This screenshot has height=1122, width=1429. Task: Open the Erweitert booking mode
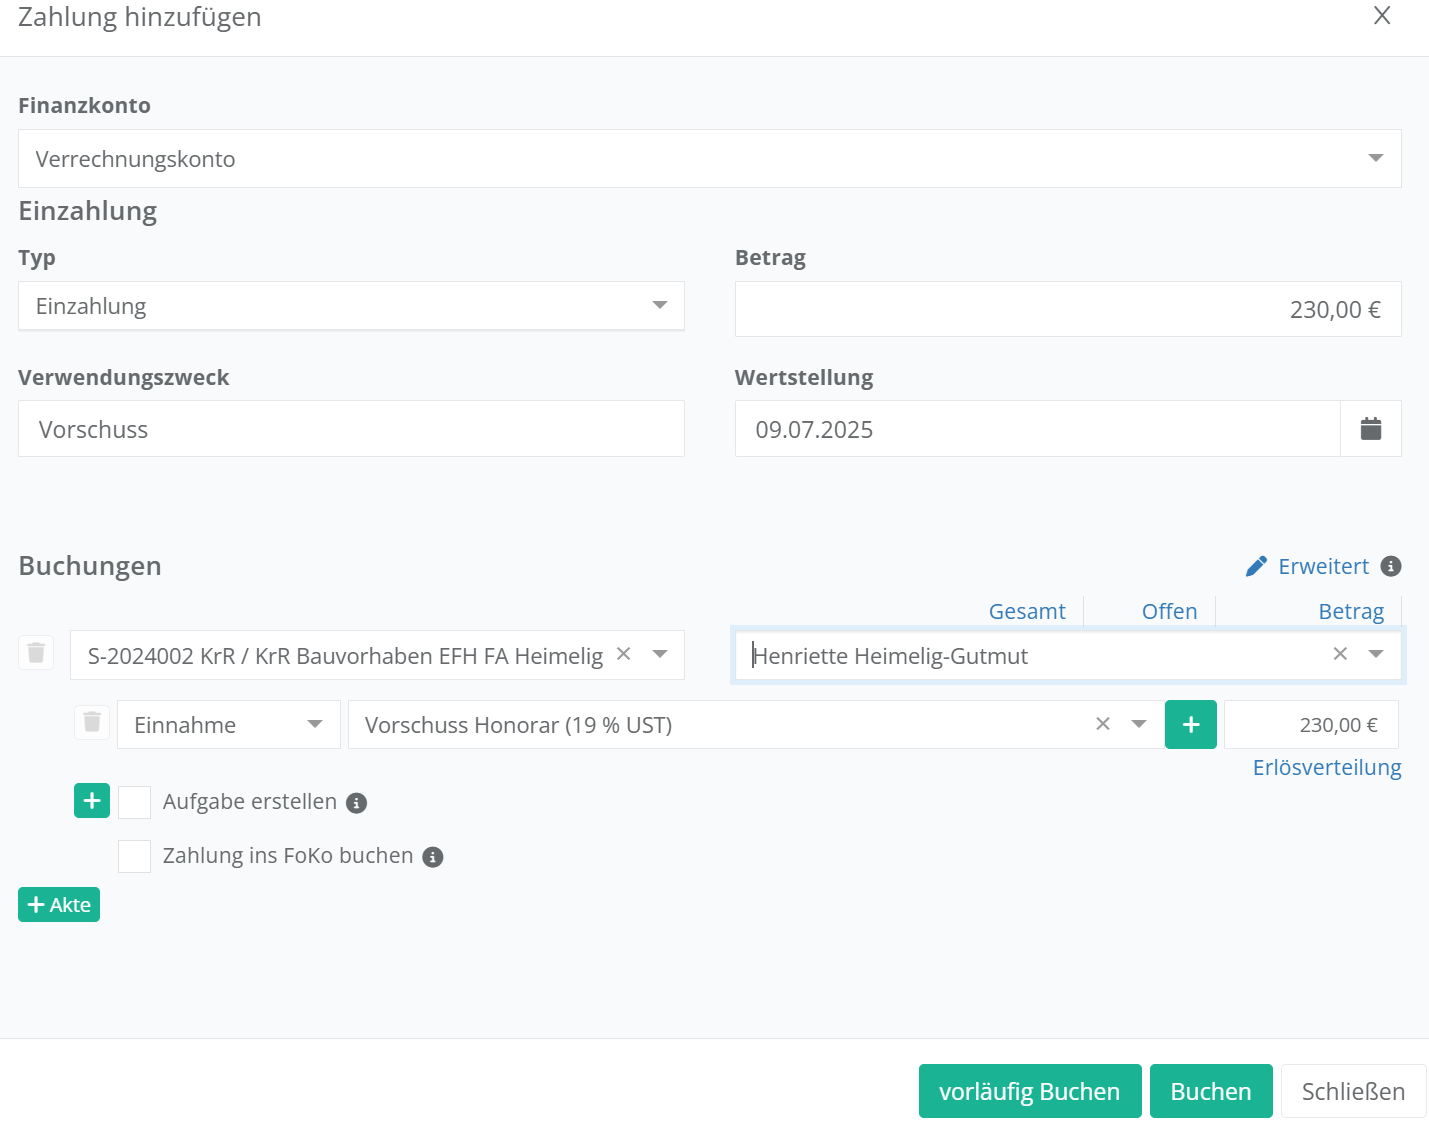1309,566
